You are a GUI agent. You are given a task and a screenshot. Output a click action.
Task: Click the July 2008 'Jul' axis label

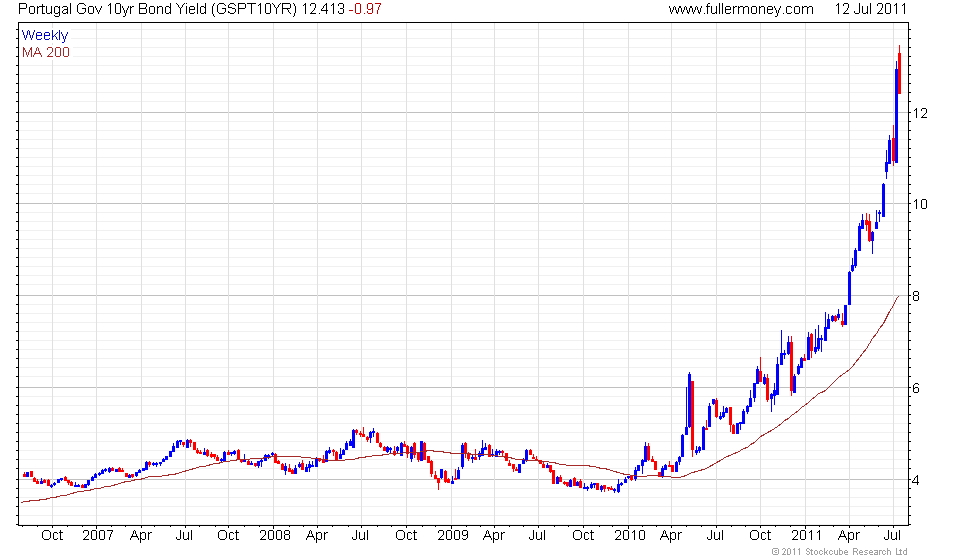click(360, 535)
